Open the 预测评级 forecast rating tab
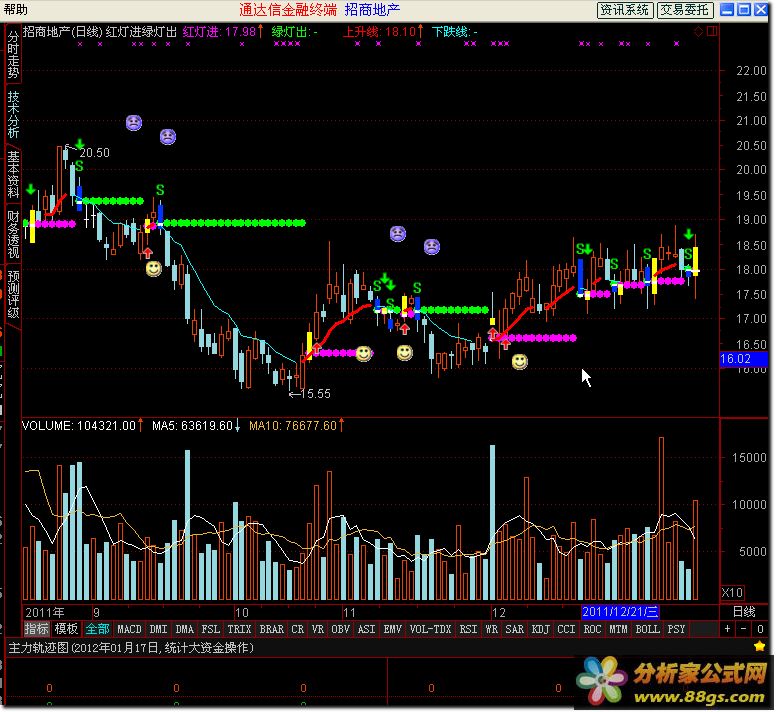The width and height of the screenshot is (776, 712). 13,294
